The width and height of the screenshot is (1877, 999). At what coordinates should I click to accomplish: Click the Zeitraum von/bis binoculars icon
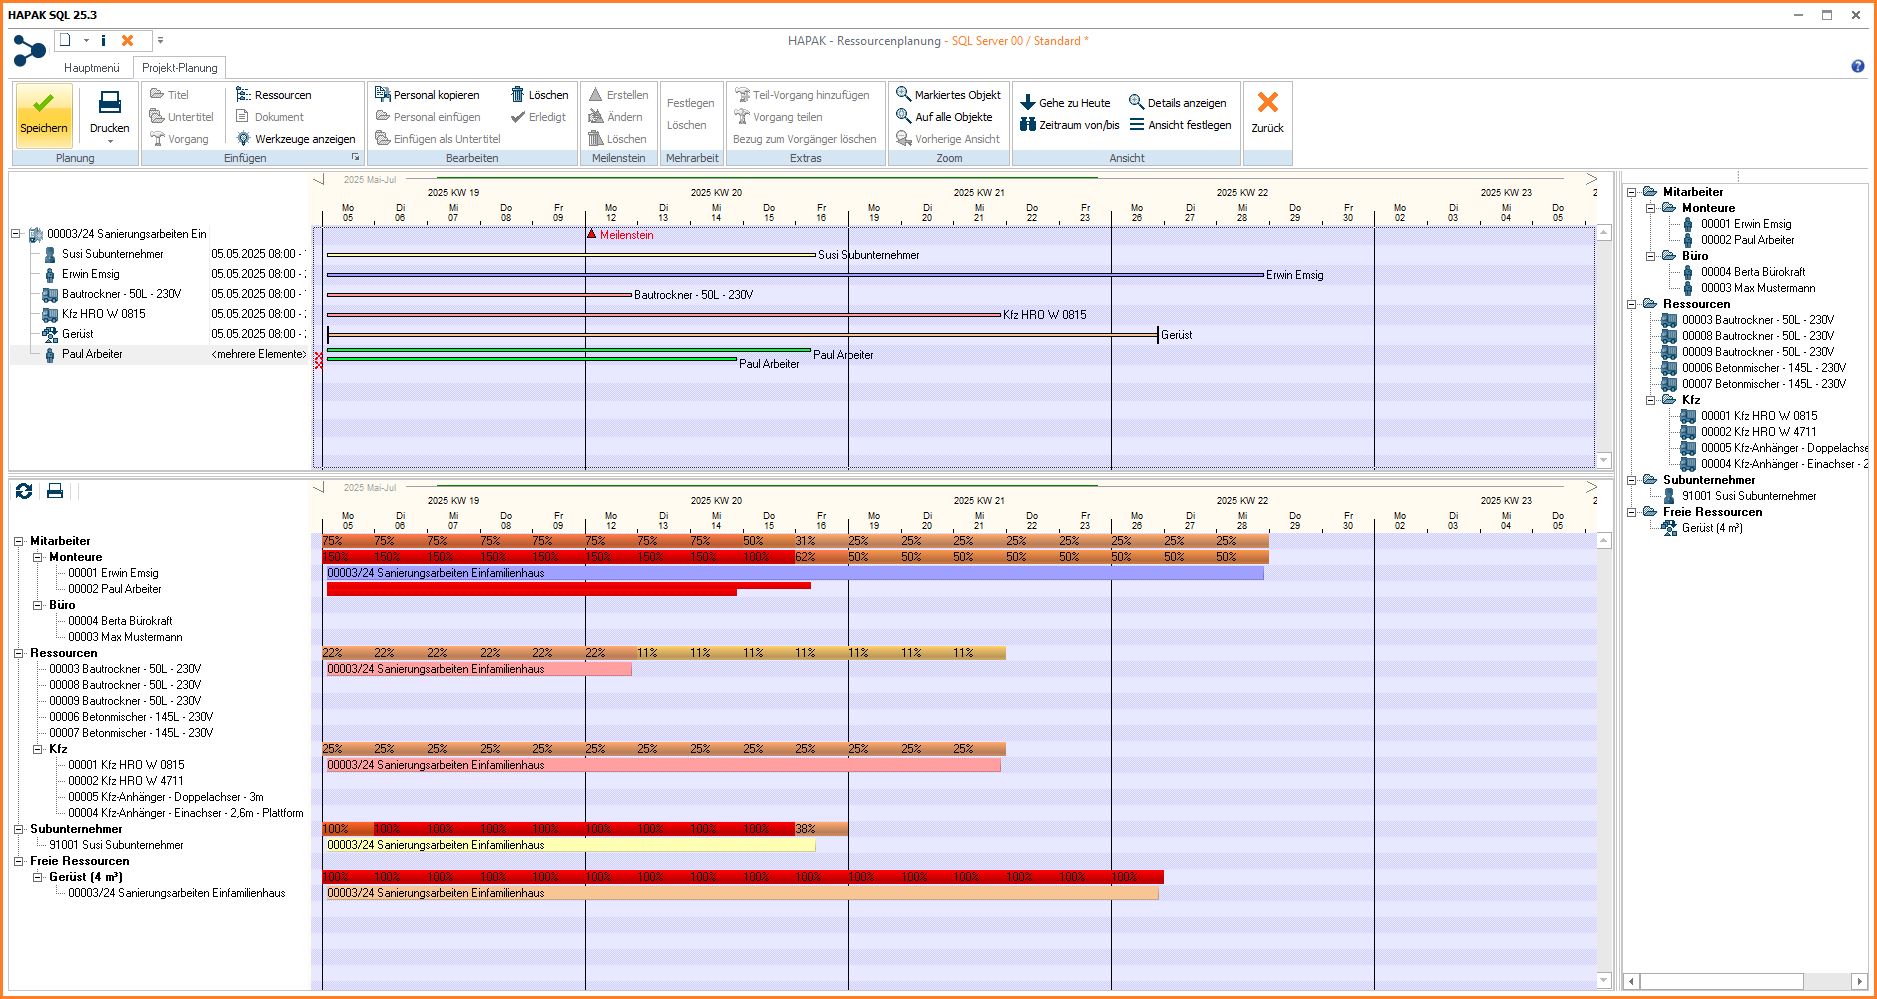pyautogui.click(x=1027, y=125)
